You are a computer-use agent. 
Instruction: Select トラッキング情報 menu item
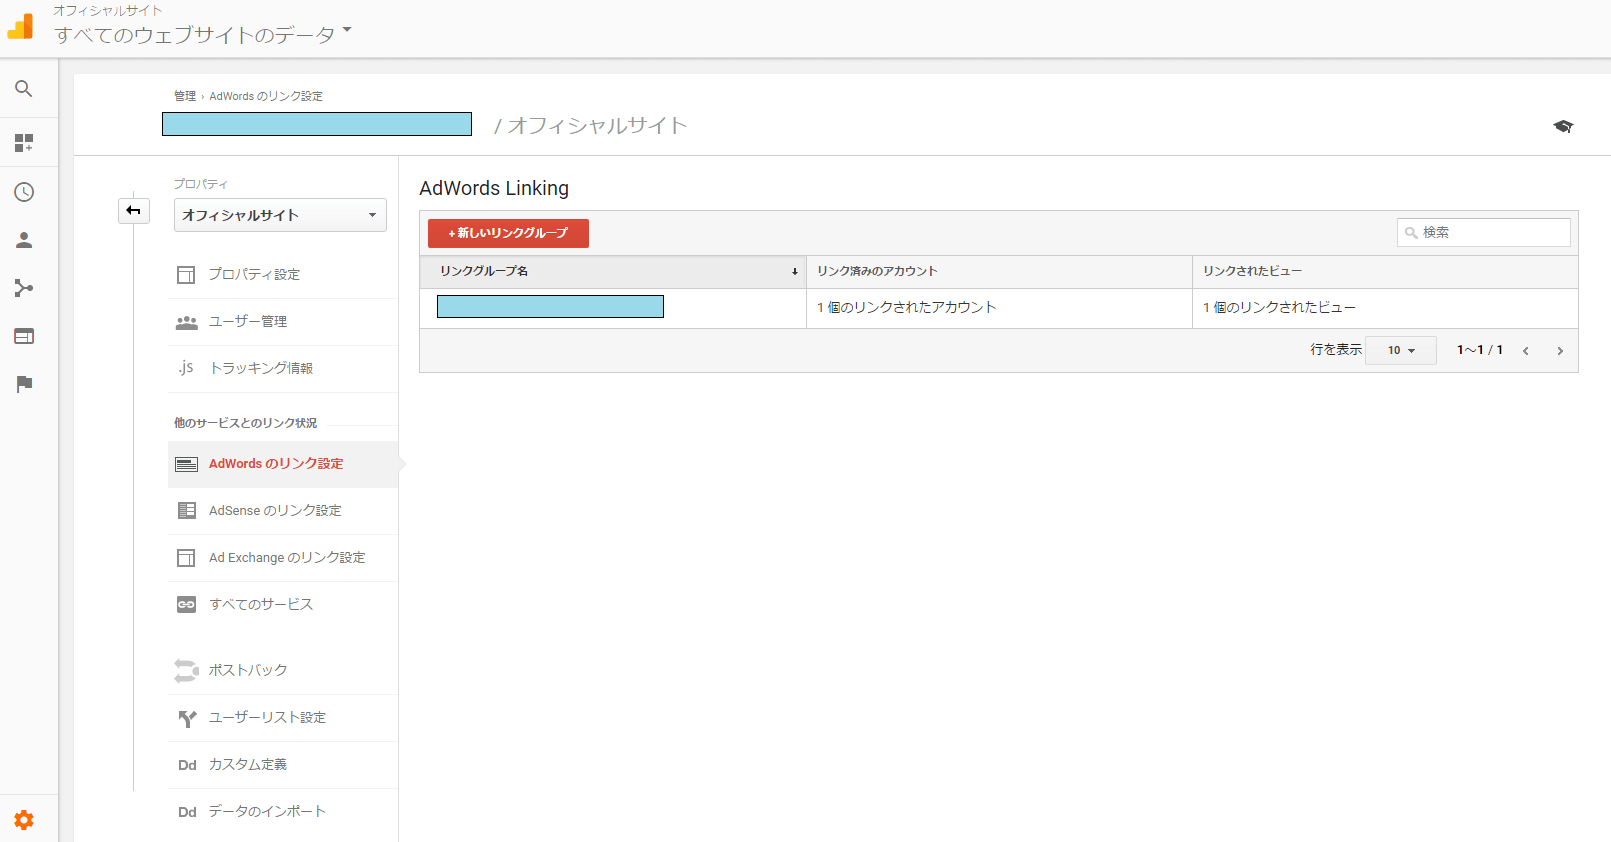[x=283, y=369]
